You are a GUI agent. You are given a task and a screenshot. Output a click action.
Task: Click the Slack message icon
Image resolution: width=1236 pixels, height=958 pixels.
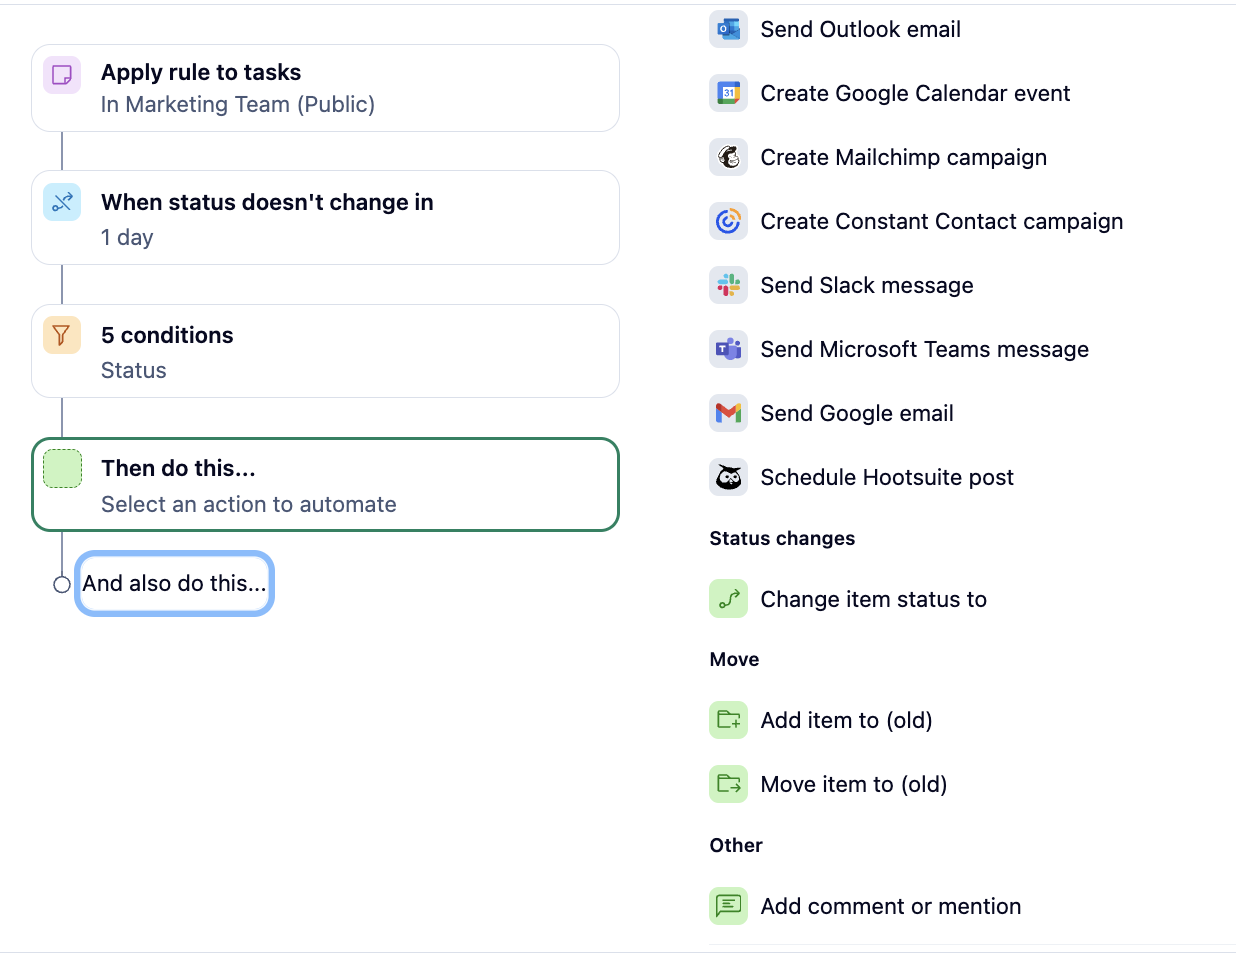tap(729, 286)
